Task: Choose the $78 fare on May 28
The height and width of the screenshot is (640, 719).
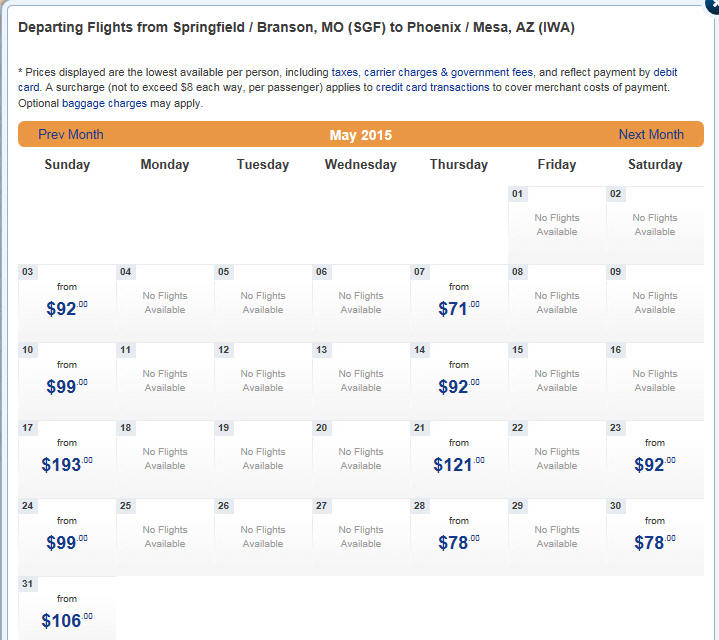Action: 458,542
